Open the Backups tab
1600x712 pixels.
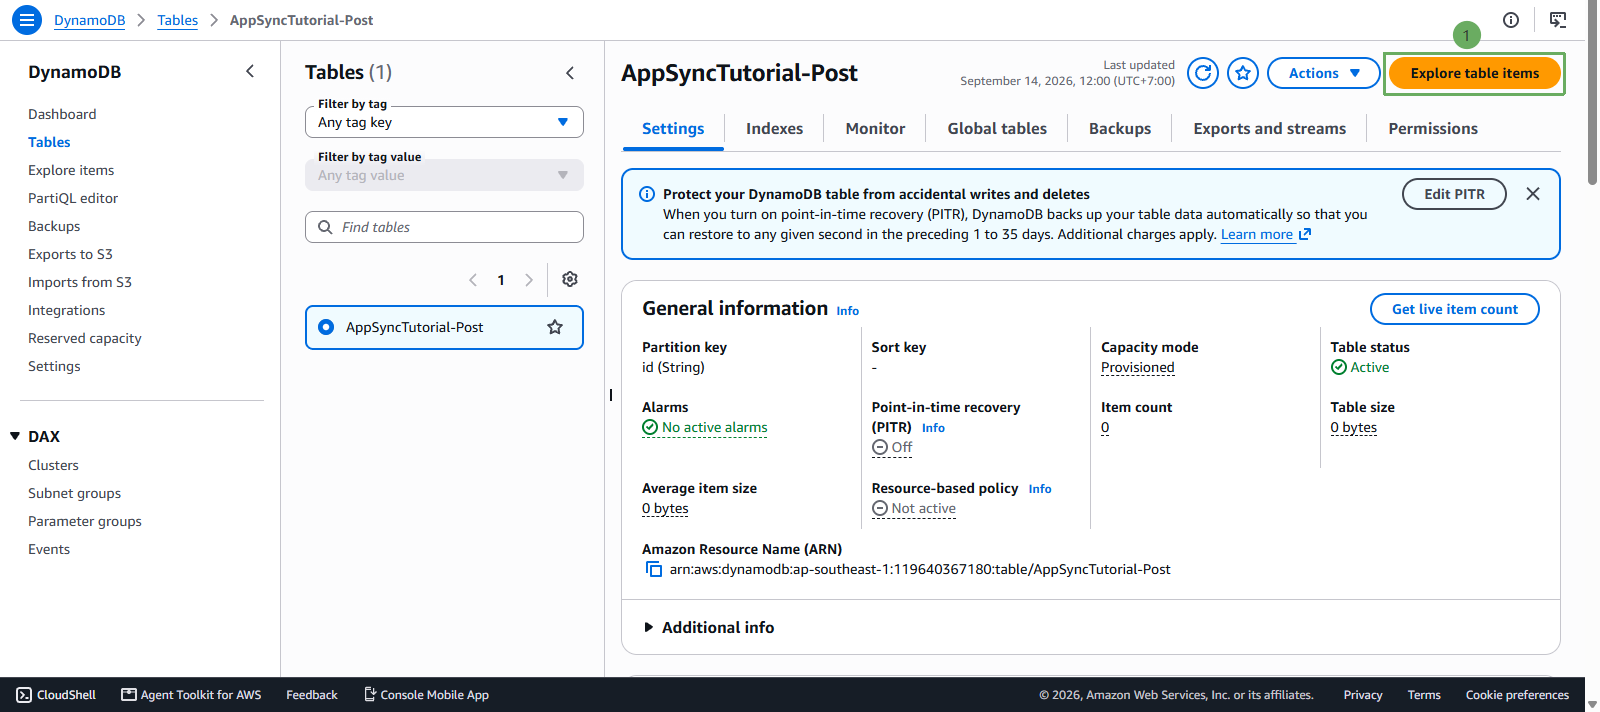click(x=1120, y=128)
